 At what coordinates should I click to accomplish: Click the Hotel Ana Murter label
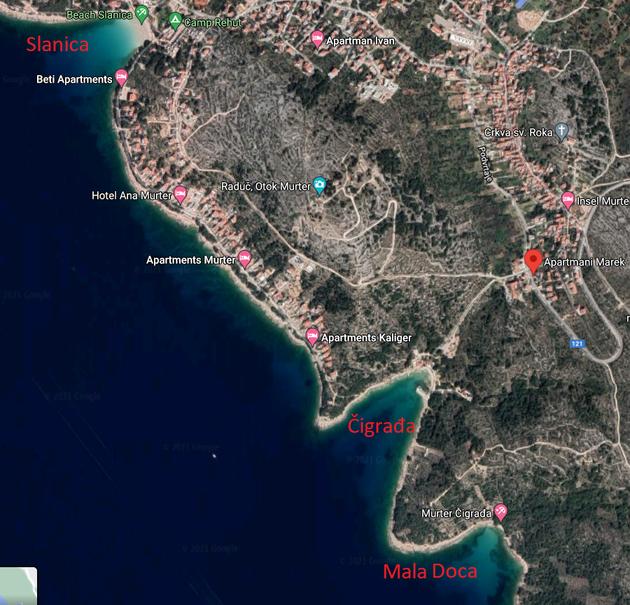(x=132, y=195)
